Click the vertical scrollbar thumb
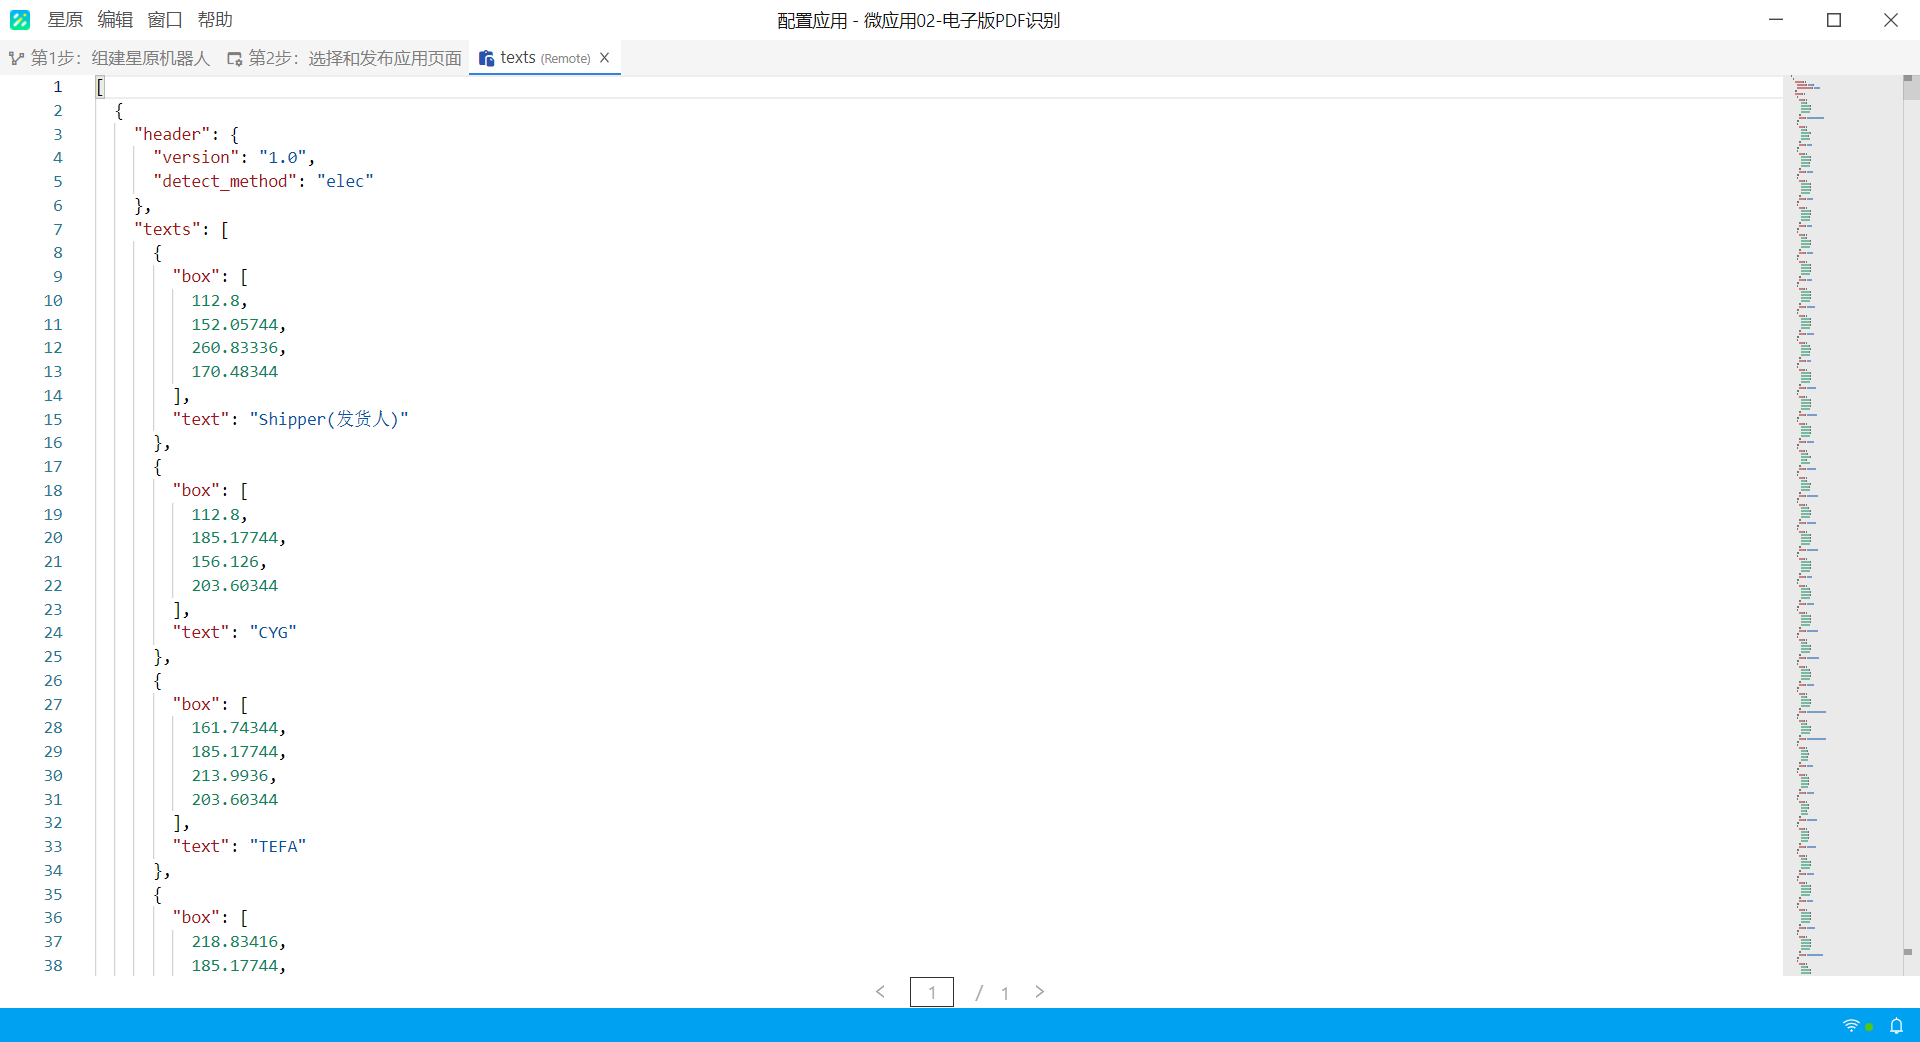This screenshot has height=1042, width=1920. pos(1910,88)
